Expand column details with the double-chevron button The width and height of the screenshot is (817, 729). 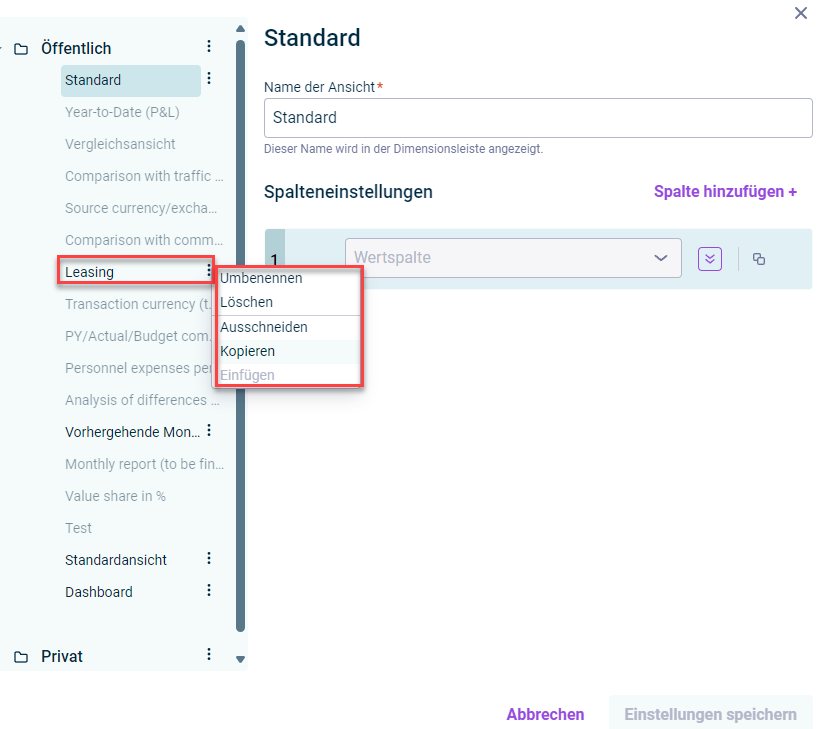[x=710, y=259]
